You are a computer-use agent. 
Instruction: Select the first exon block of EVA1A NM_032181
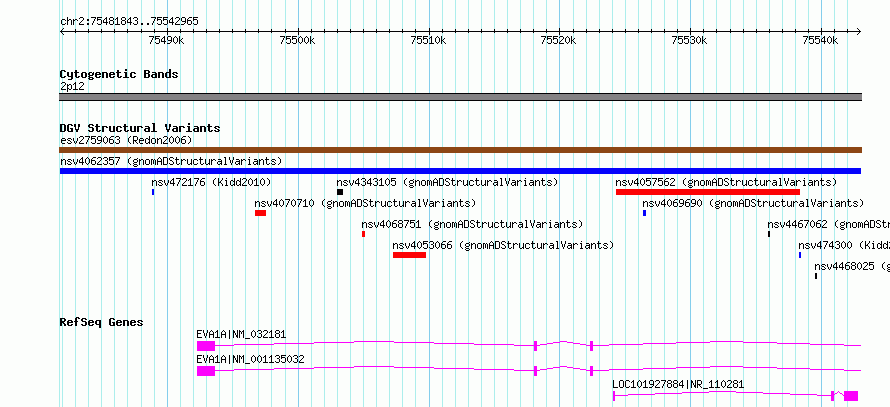tap(205, 346)
